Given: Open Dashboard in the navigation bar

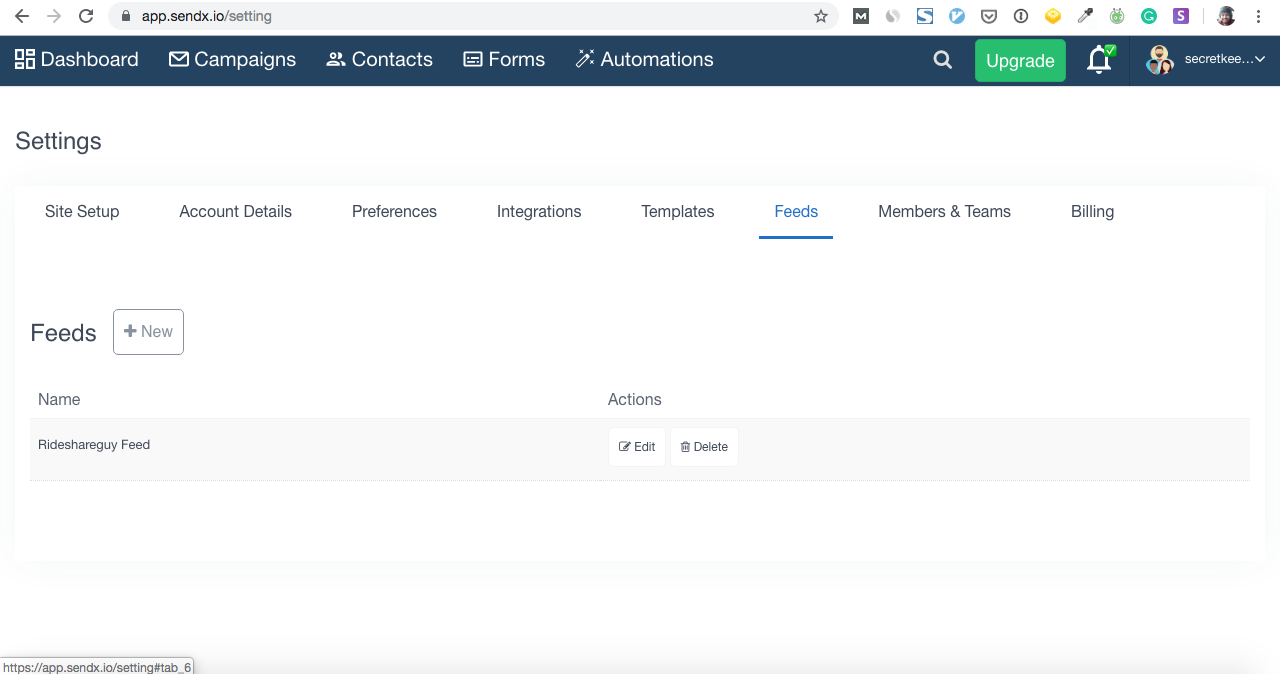Looking at the screenshot, I should [x=77, y=60].
